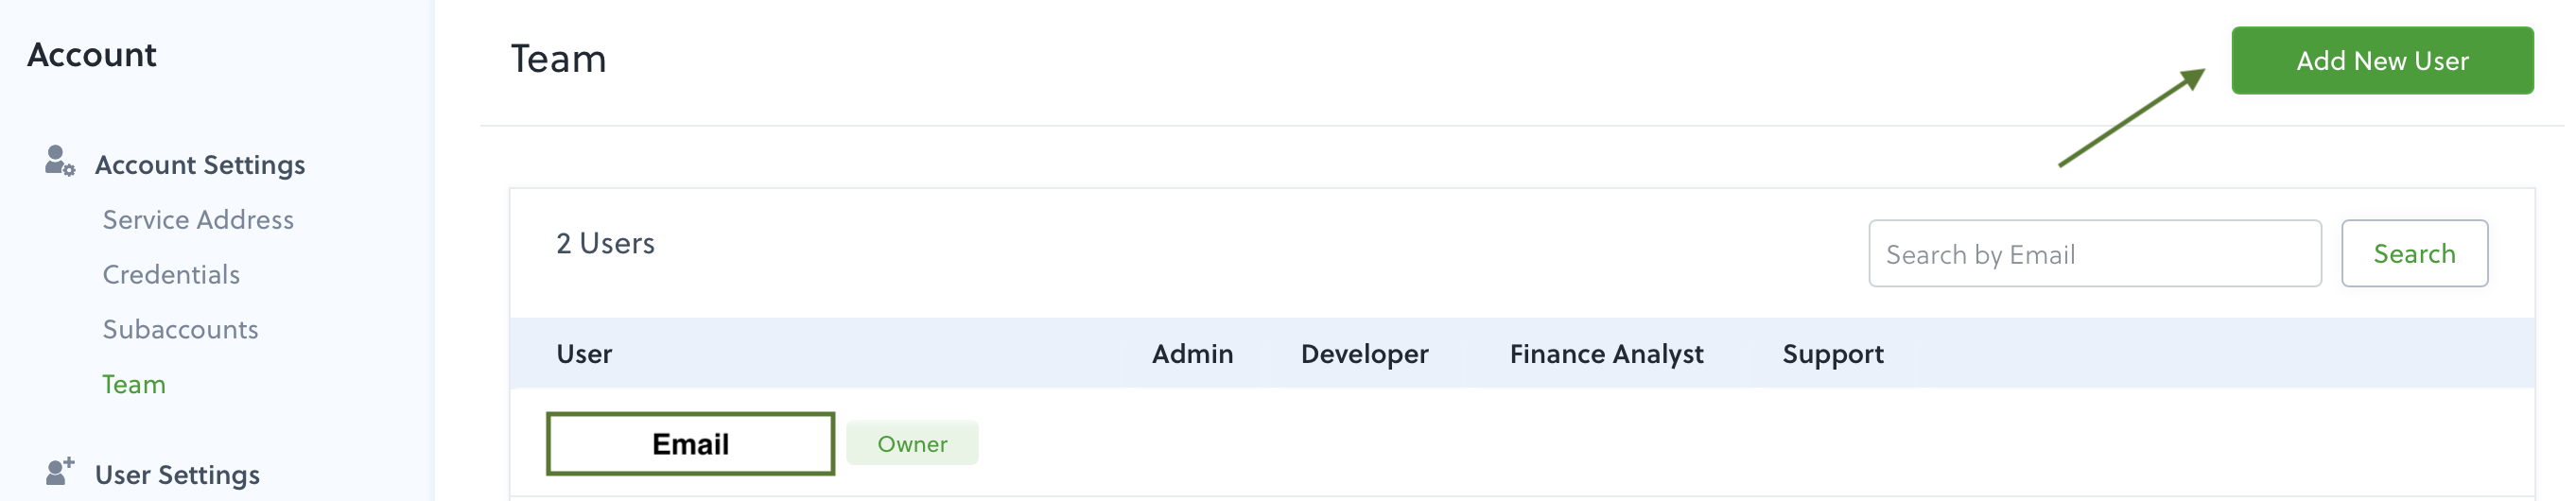Open the Account Settings section
Screen dimensions: 2576x501
200,165
